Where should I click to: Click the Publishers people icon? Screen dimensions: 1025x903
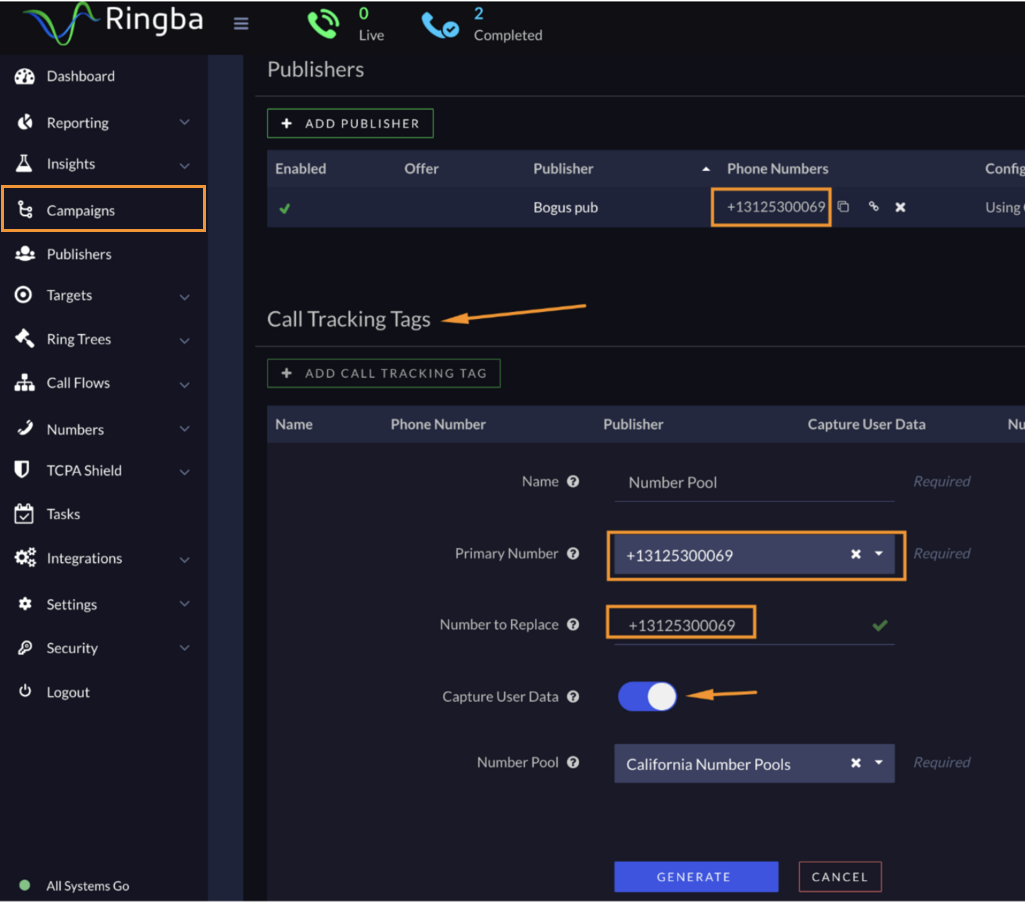(25, 254)
